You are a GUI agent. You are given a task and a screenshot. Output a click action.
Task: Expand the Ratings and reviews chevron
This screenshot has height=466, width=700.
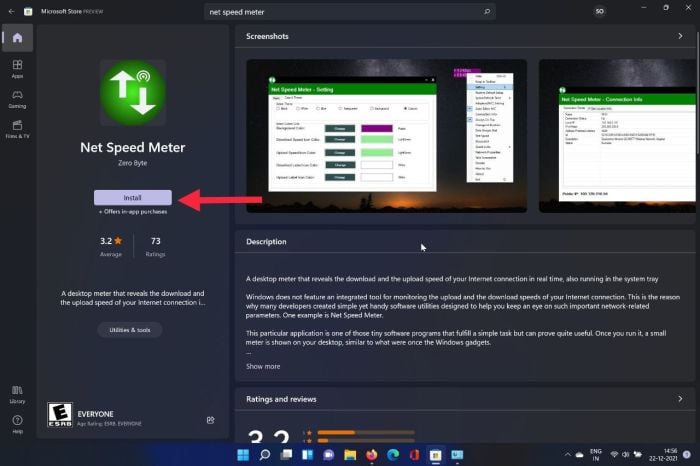coord(680,399)
